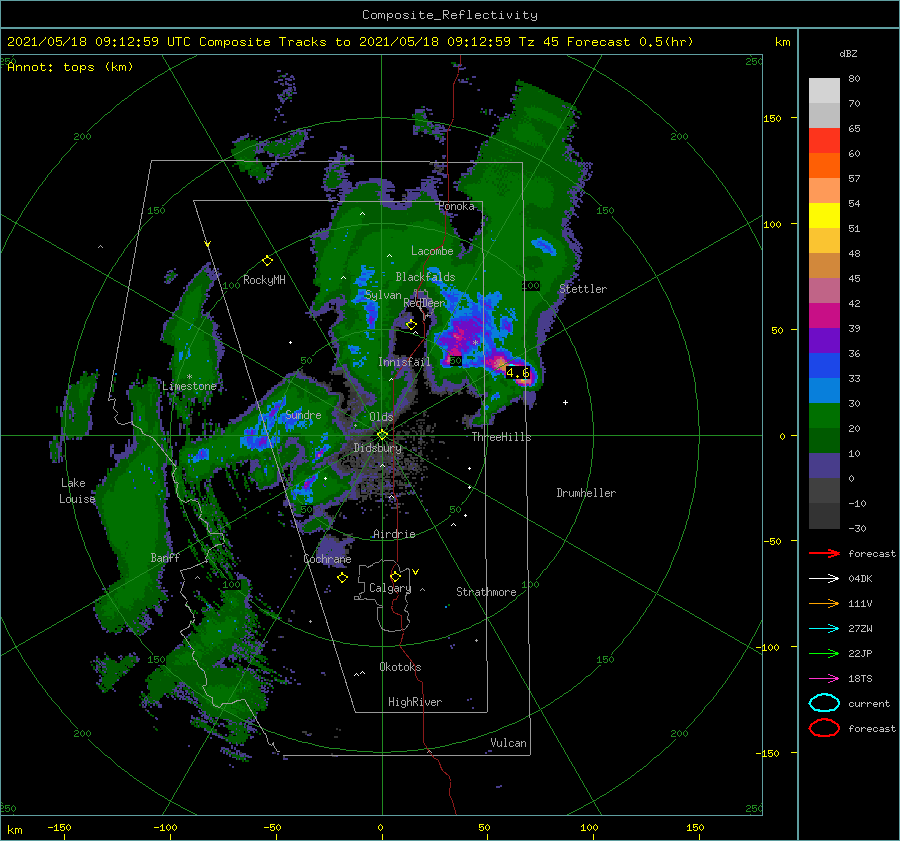This screenshot has width=900, height=841.
Task: Click the Strathmore city label
Action: [486, 592]
